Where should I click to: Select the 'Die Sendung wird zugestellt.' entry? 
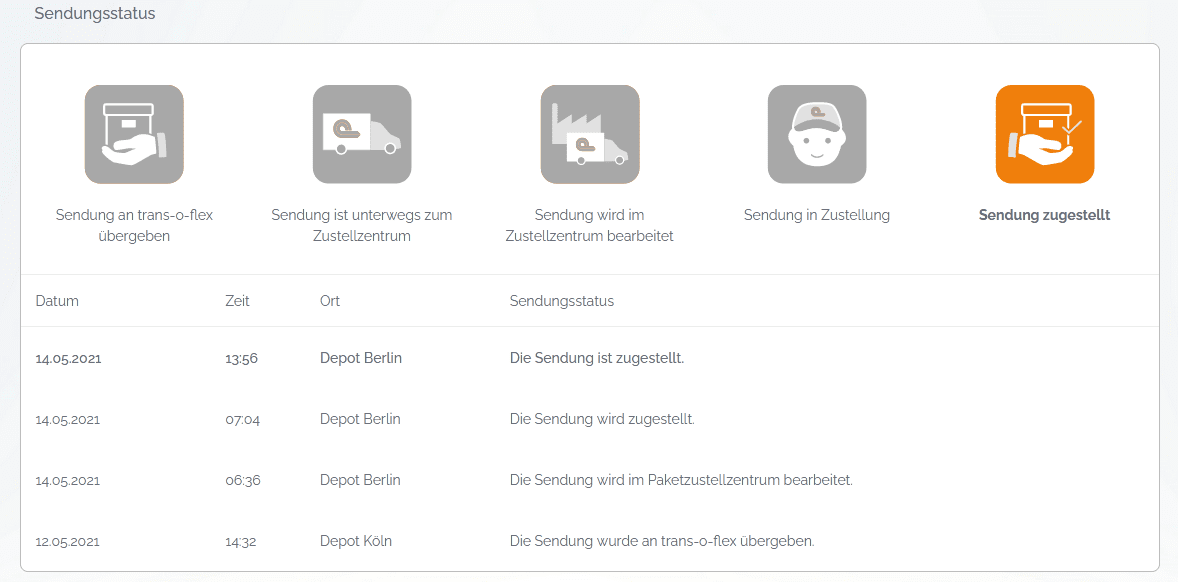[601, 419]
